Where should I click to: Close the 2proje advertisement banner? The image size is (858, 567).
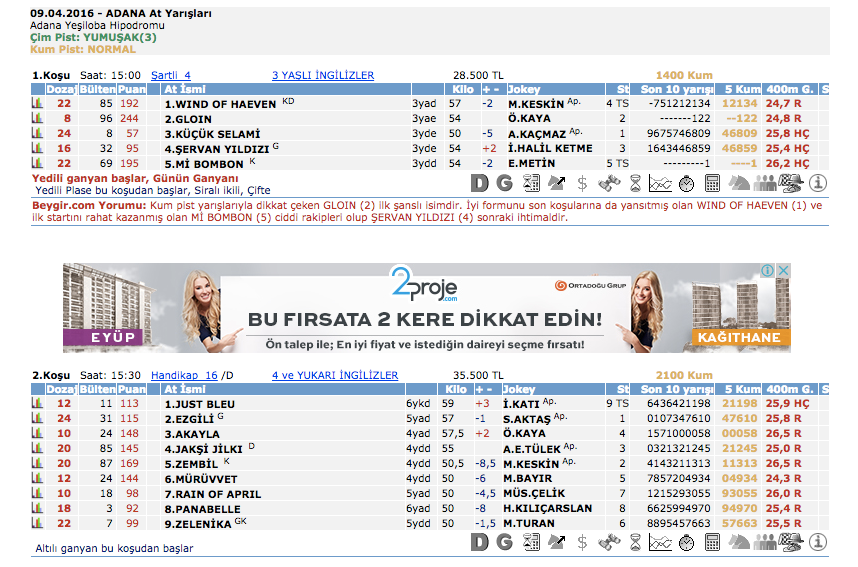(x=784, y=270)
